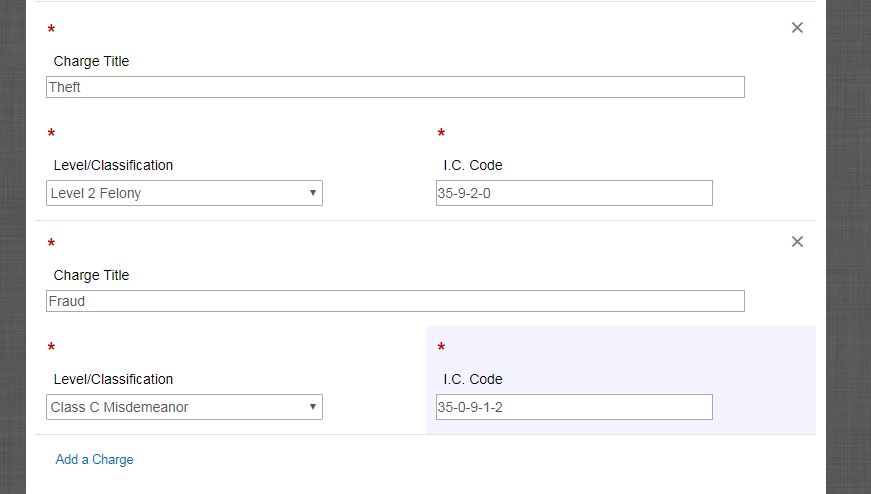The width and height of the screenshot is (871, 494).
Task: Click the Charge Title field containing Theft
Action: pyautogui.click(x=395, y=87)
